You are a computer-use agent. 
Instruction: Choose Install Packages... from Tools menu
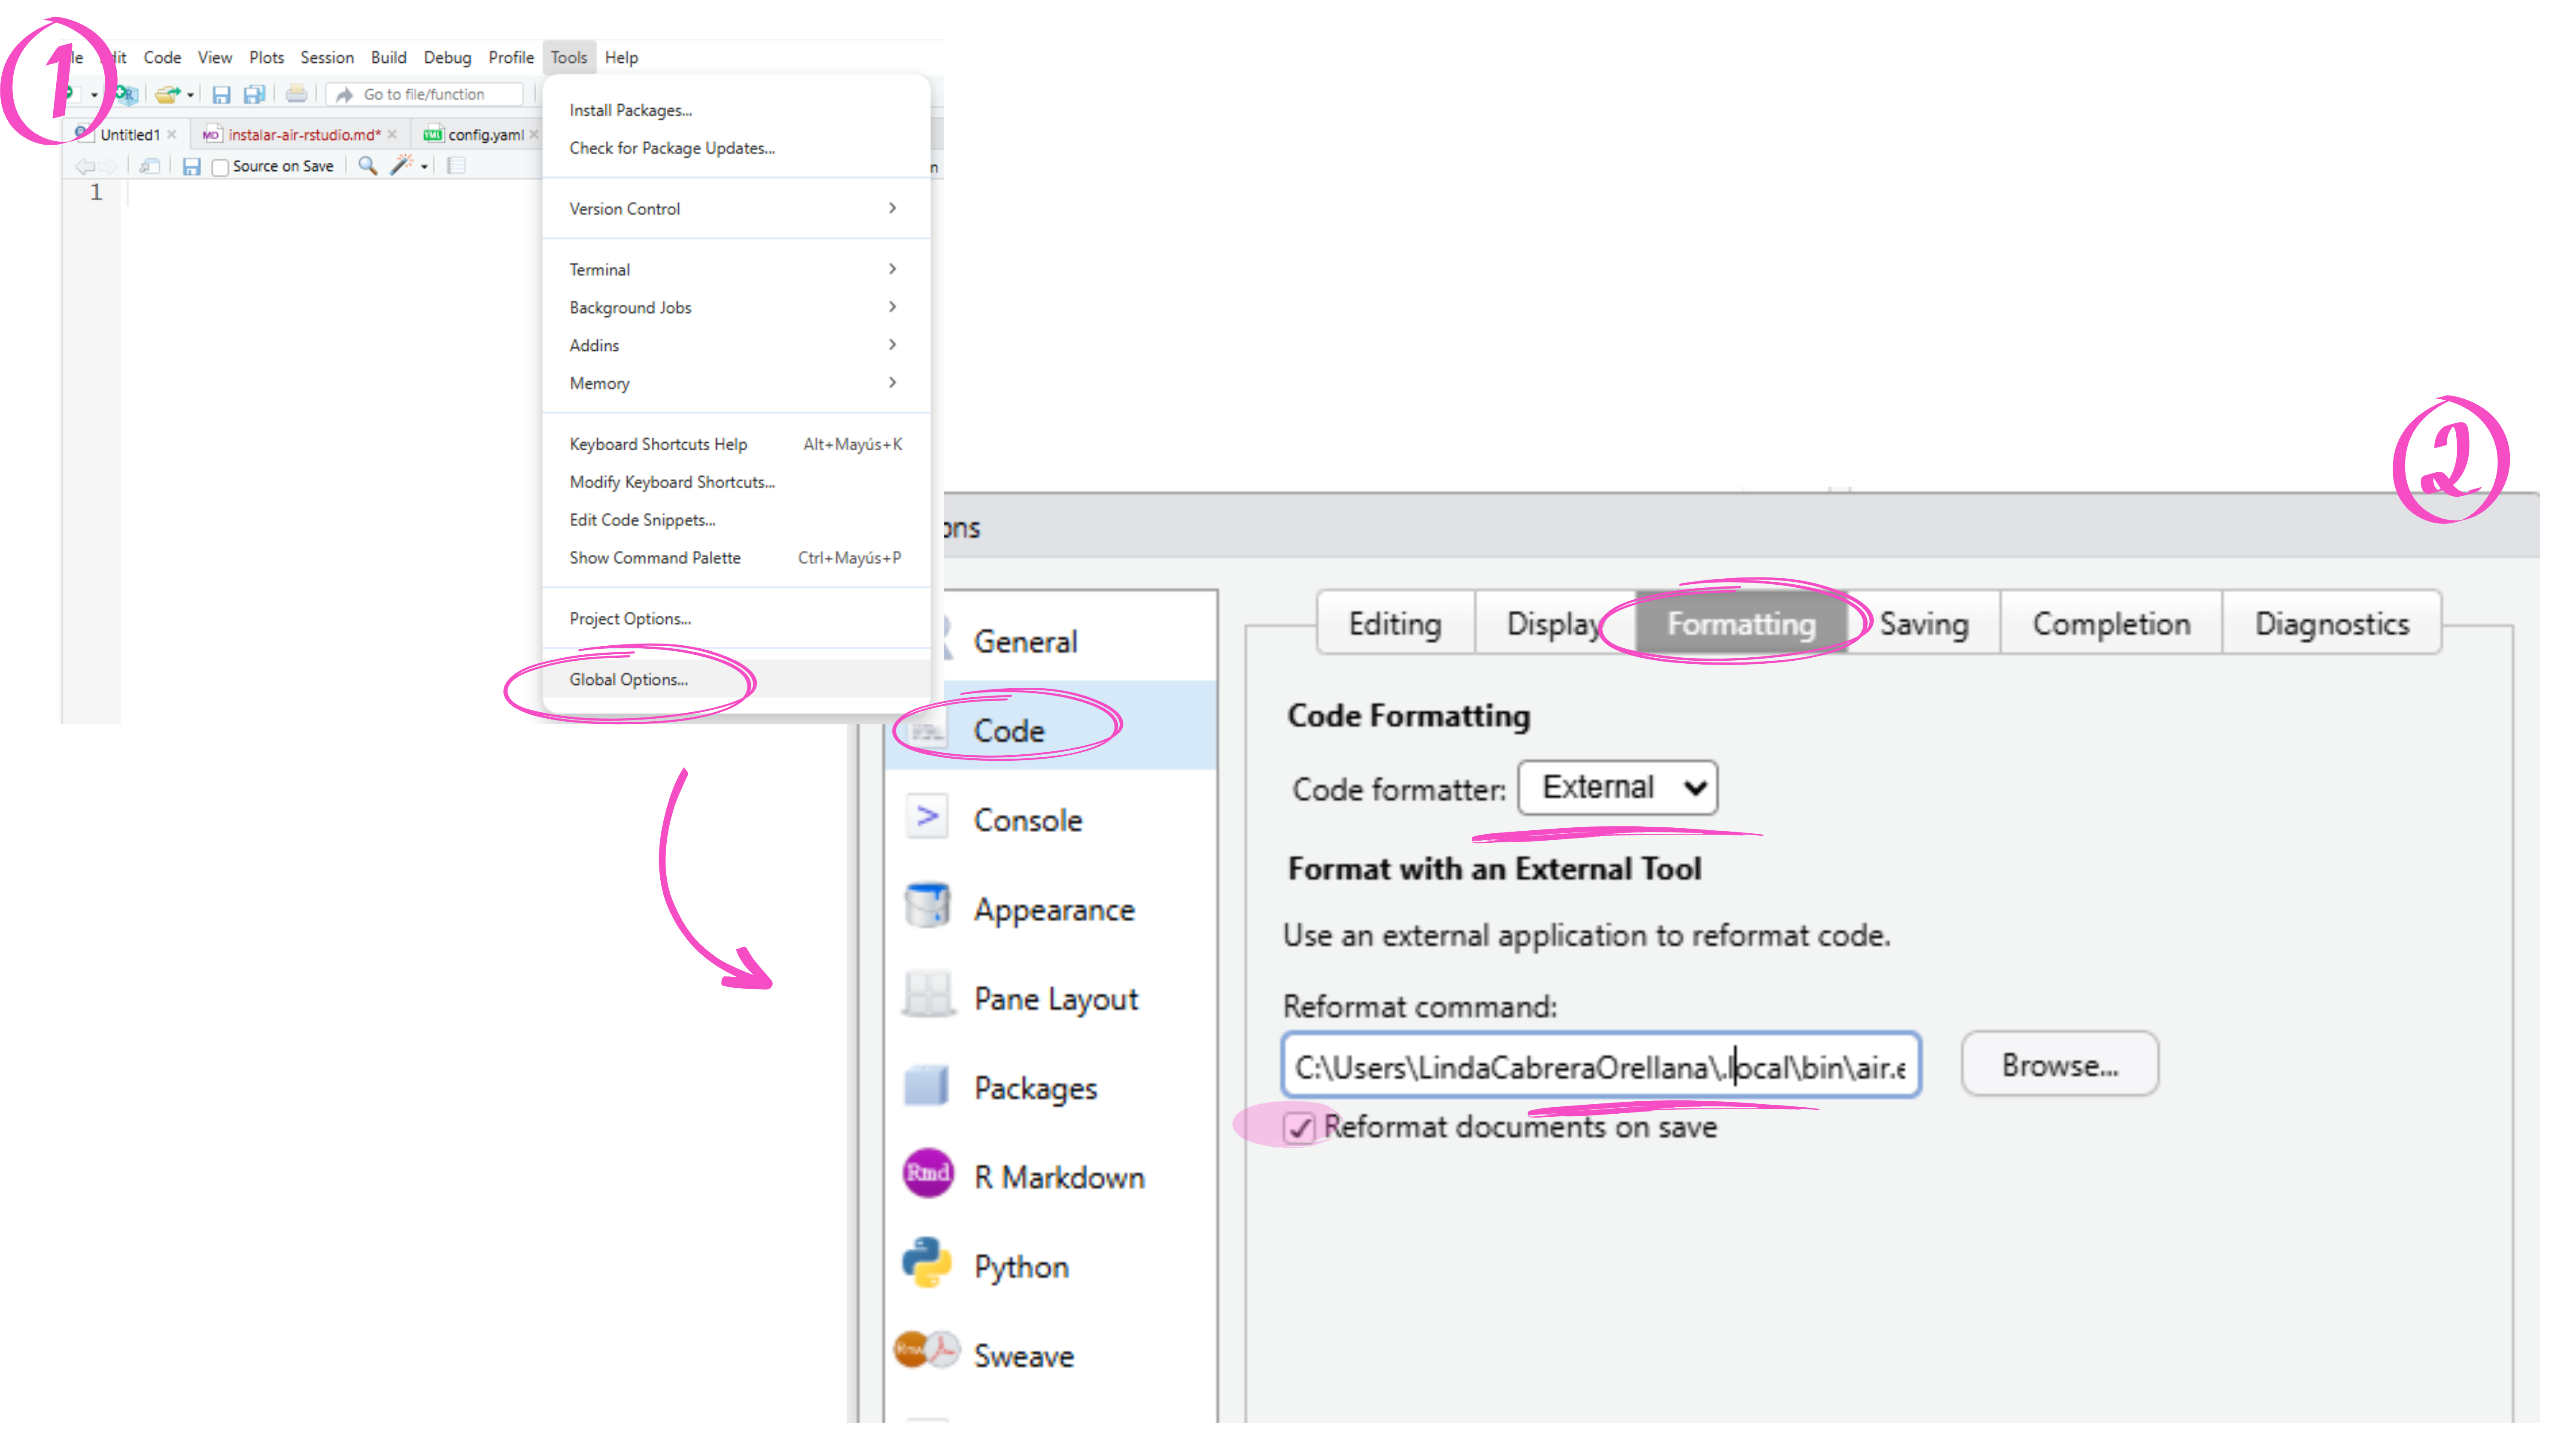pyautogui.click(x=736, y=110)
